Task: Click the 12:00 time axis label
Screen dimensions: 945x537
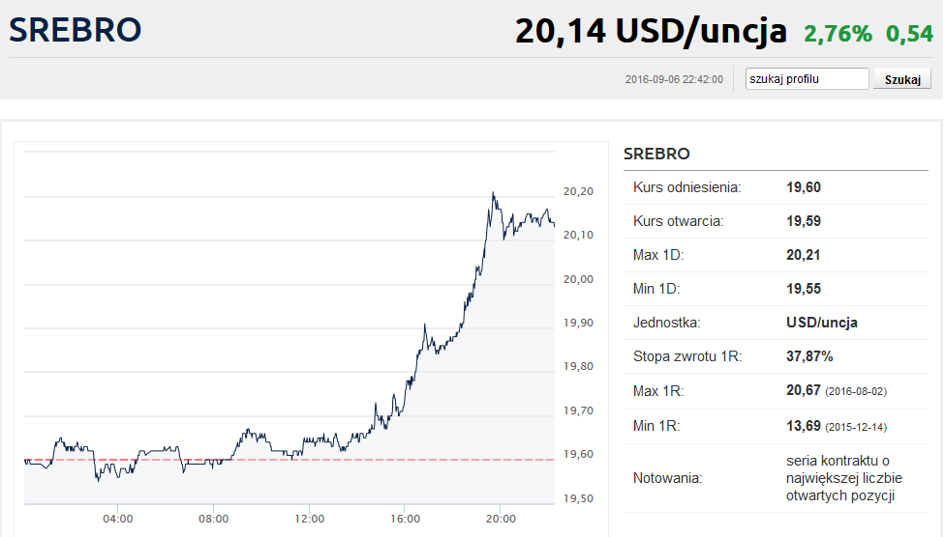Action: pos(309,519)
